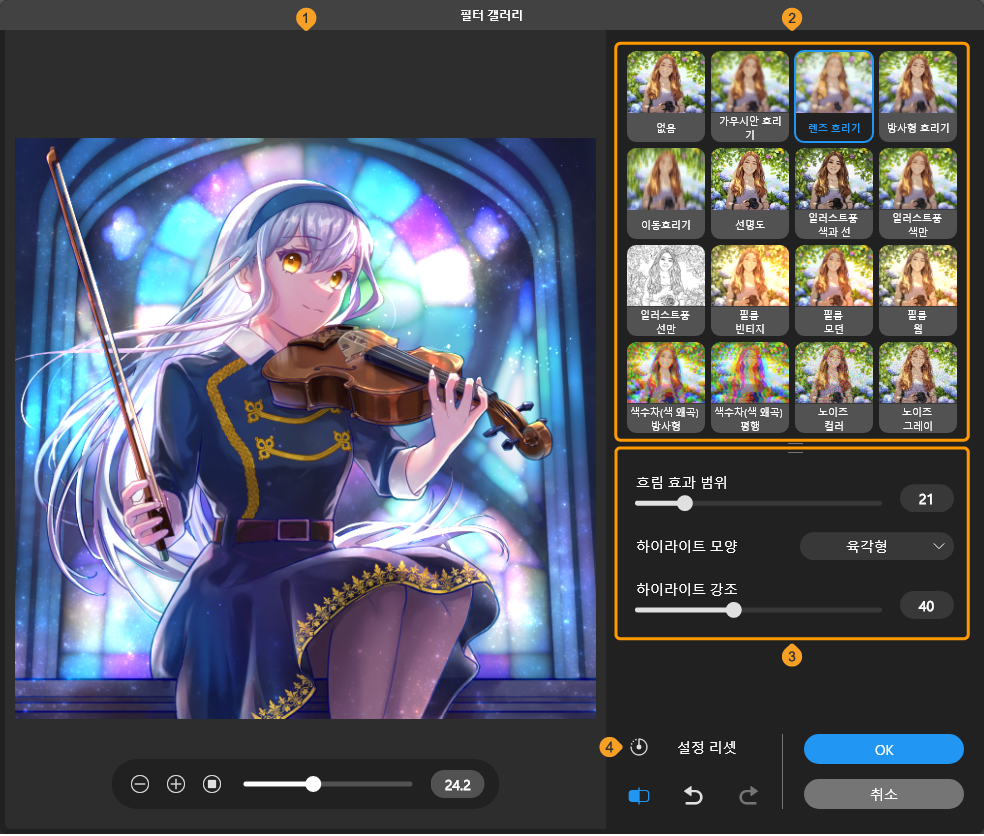Click the violinist preview image
The height and width of the screenshot is (836, 984).
tap(306, 428)
